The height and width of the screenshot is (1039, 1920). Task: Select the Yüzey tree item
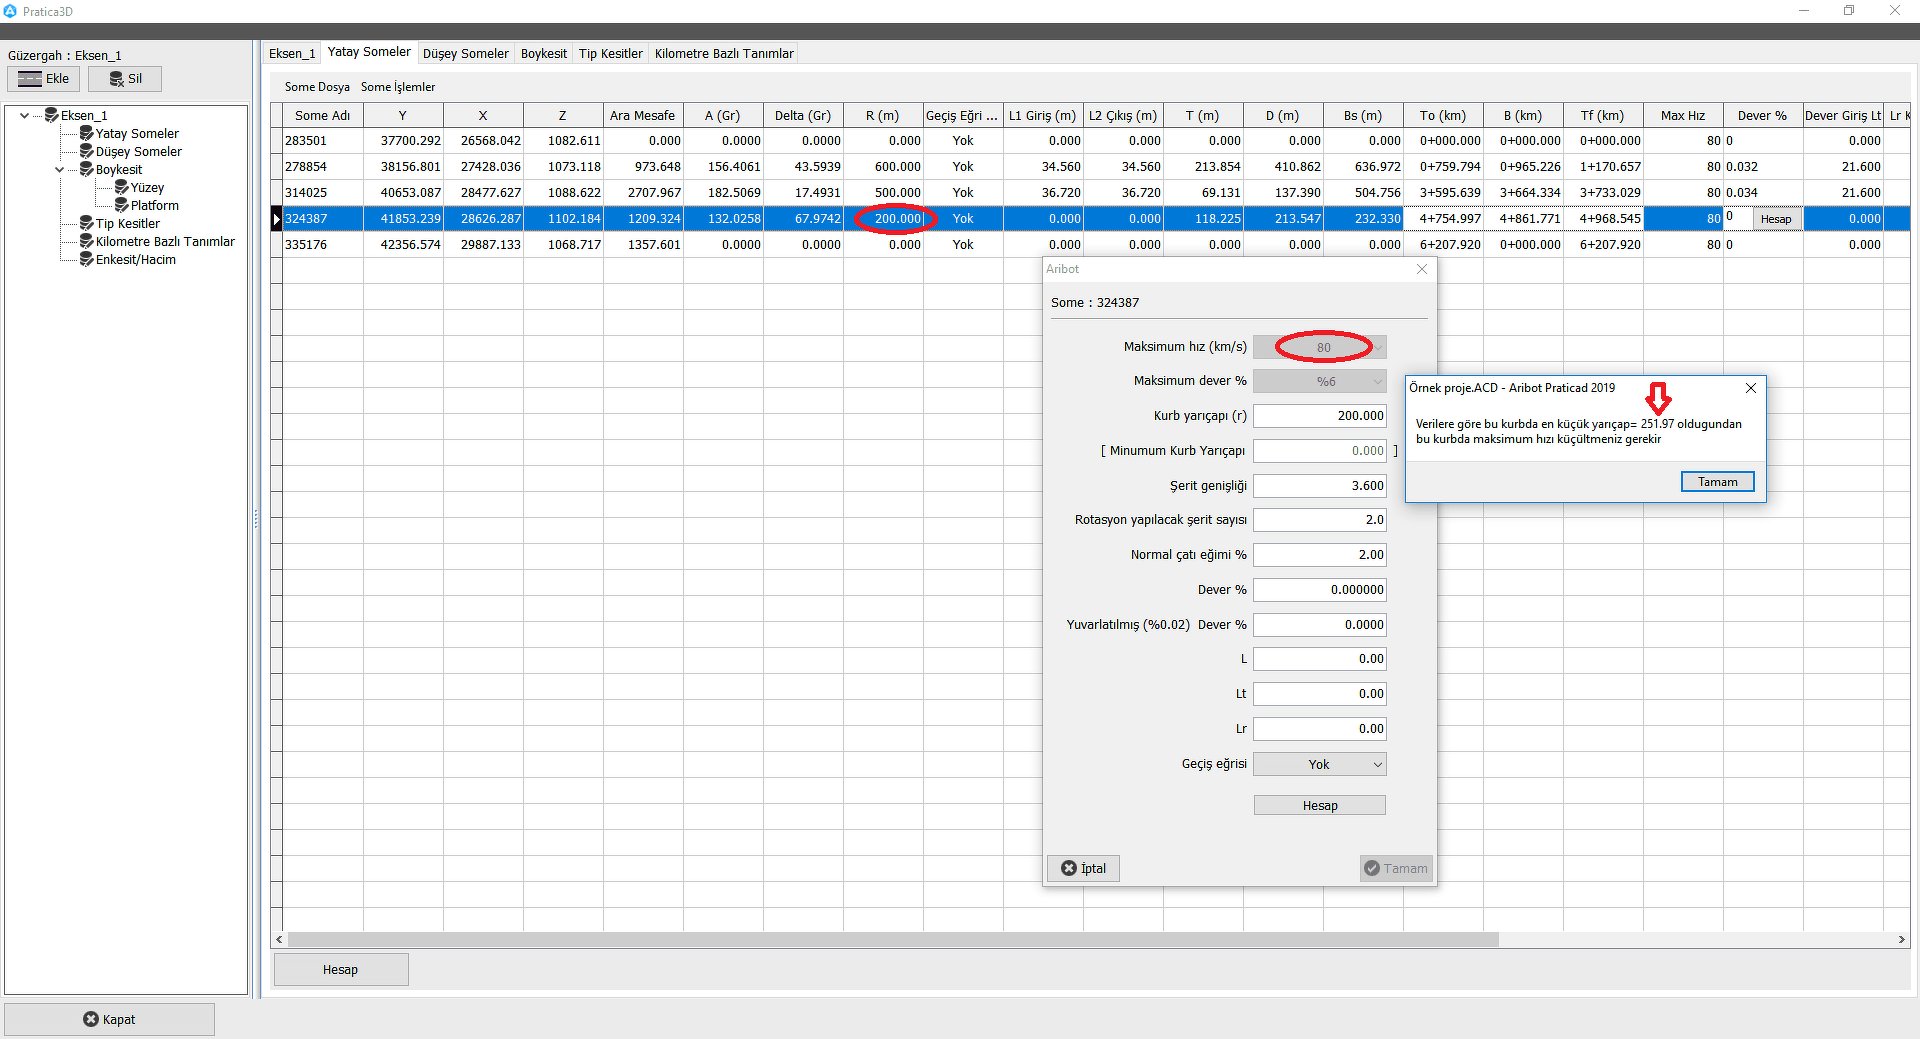coord(147,188)
